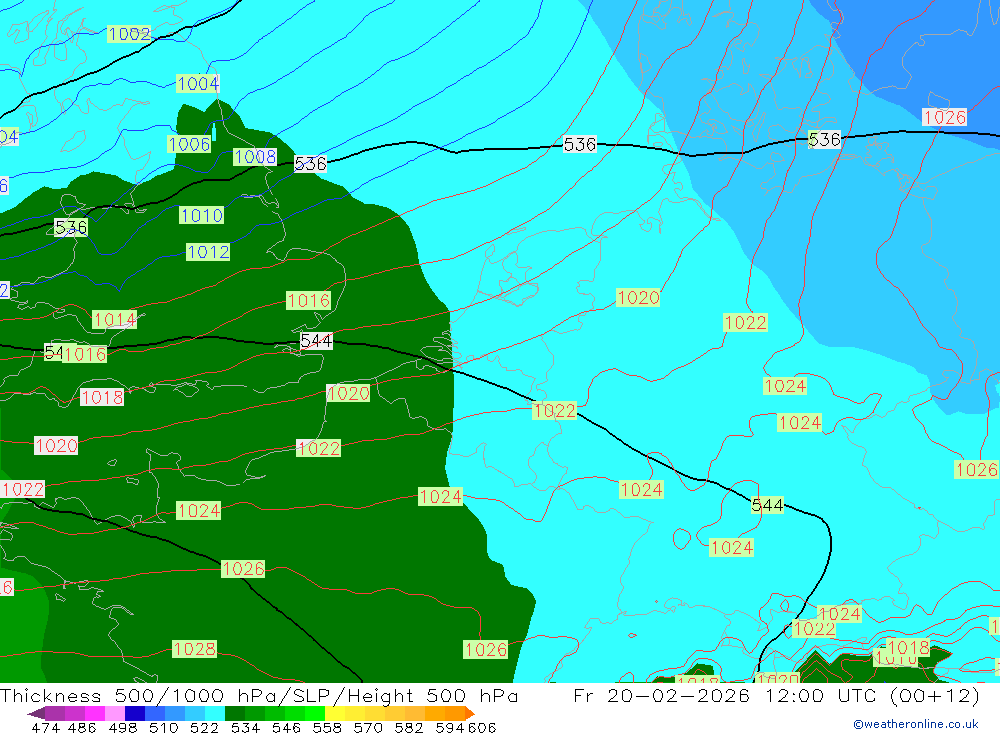This screenshot has width=1000, height=733.
Task: Click the 1018 label on the pink background
Action: point(102,397)
